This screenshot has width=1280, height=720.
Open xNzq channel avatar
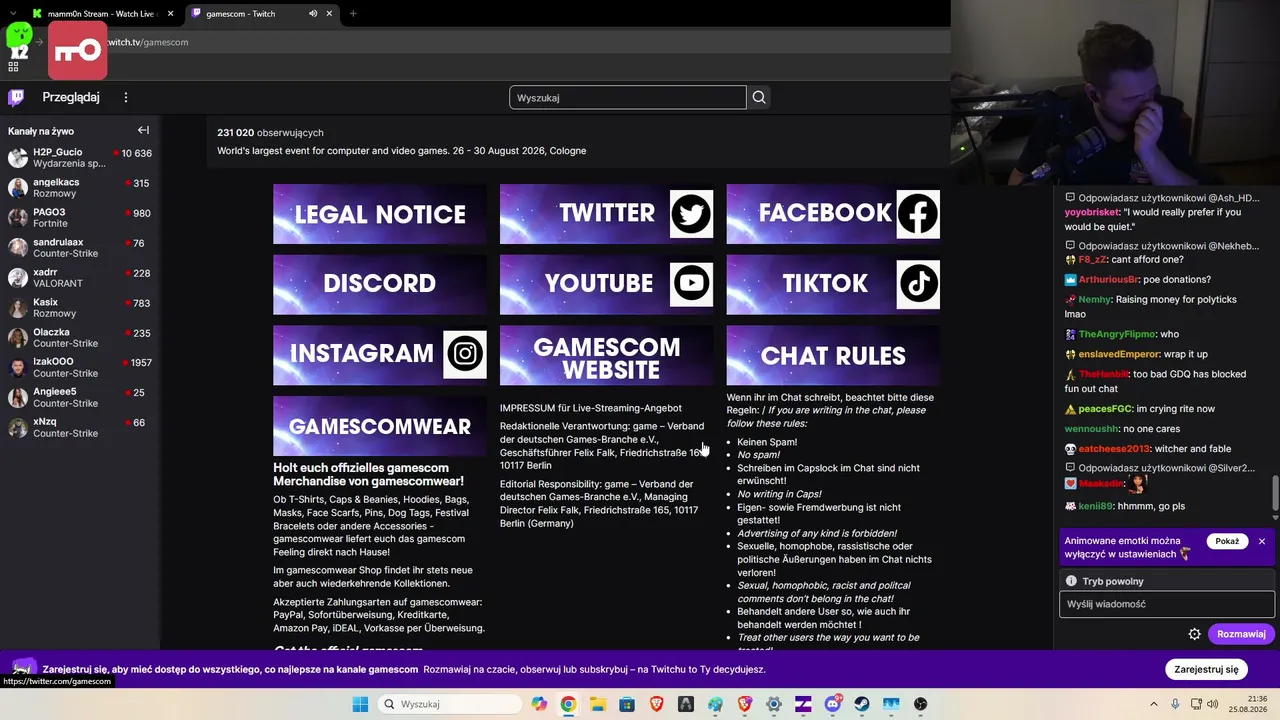coord(18,428)
